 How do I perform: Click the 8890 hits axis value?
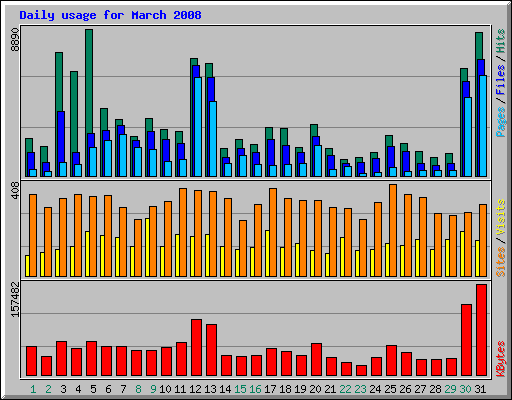(15, 39)
